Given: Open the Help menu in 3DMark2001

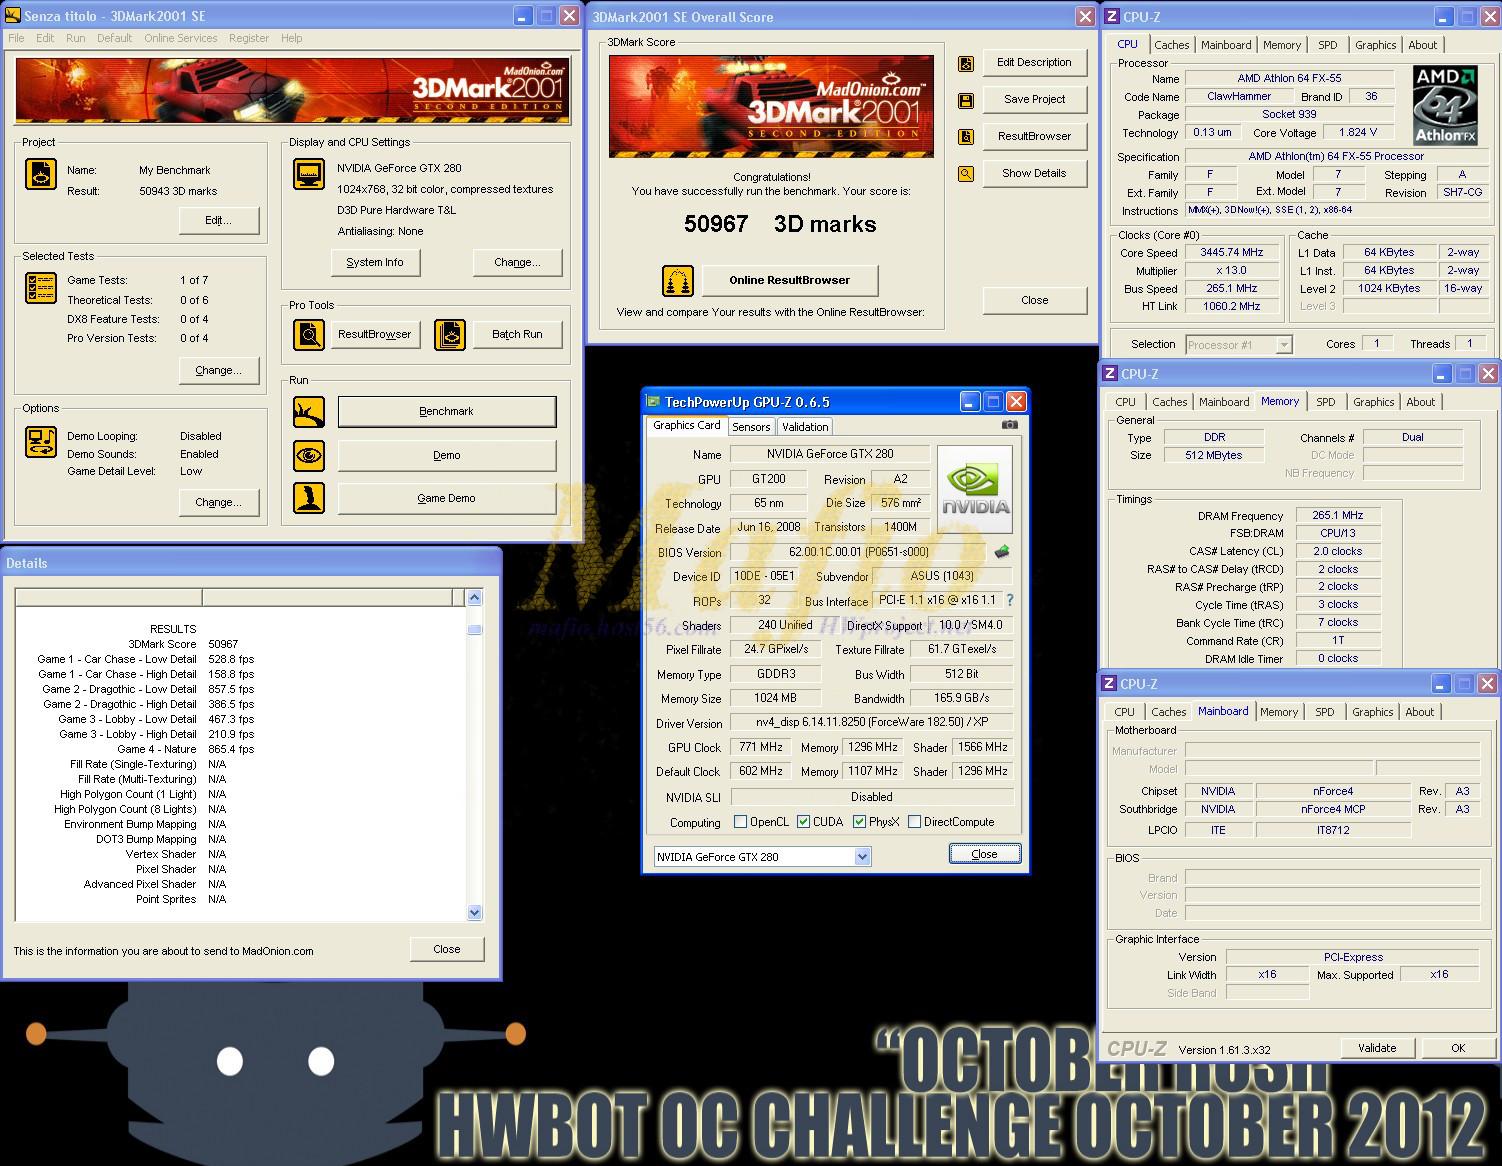Looking at the screenshot, I should [x=292, y=38].
